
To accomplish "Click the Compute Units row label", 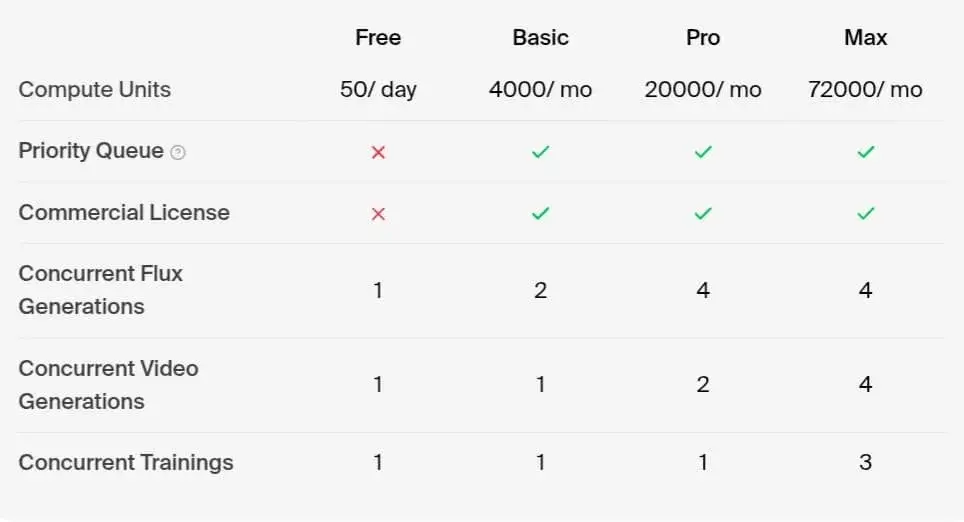I will (95, 90).
